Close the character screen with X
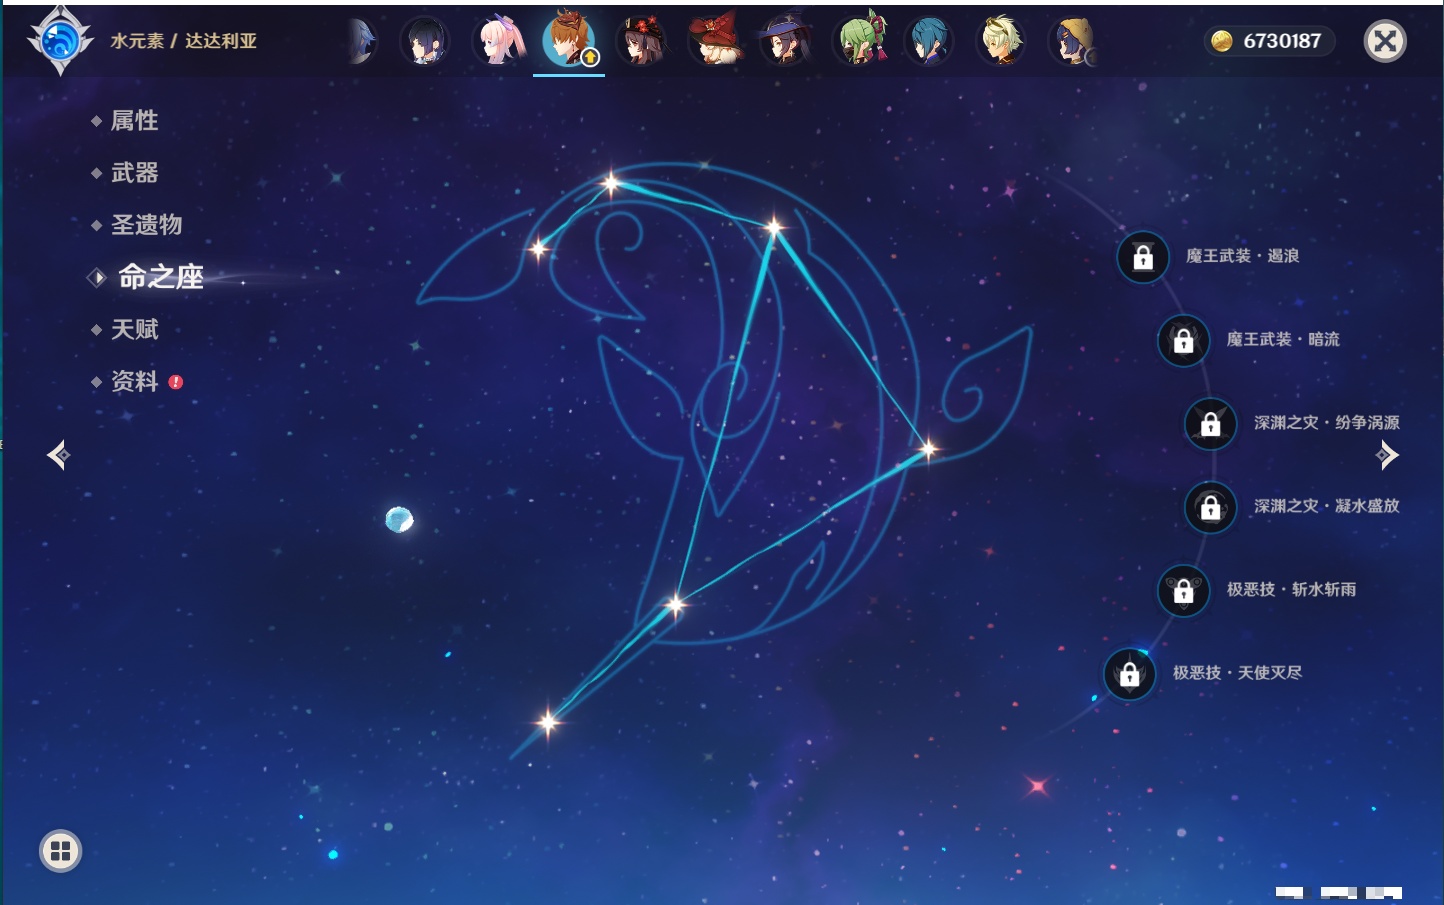 pos(1385,41)
